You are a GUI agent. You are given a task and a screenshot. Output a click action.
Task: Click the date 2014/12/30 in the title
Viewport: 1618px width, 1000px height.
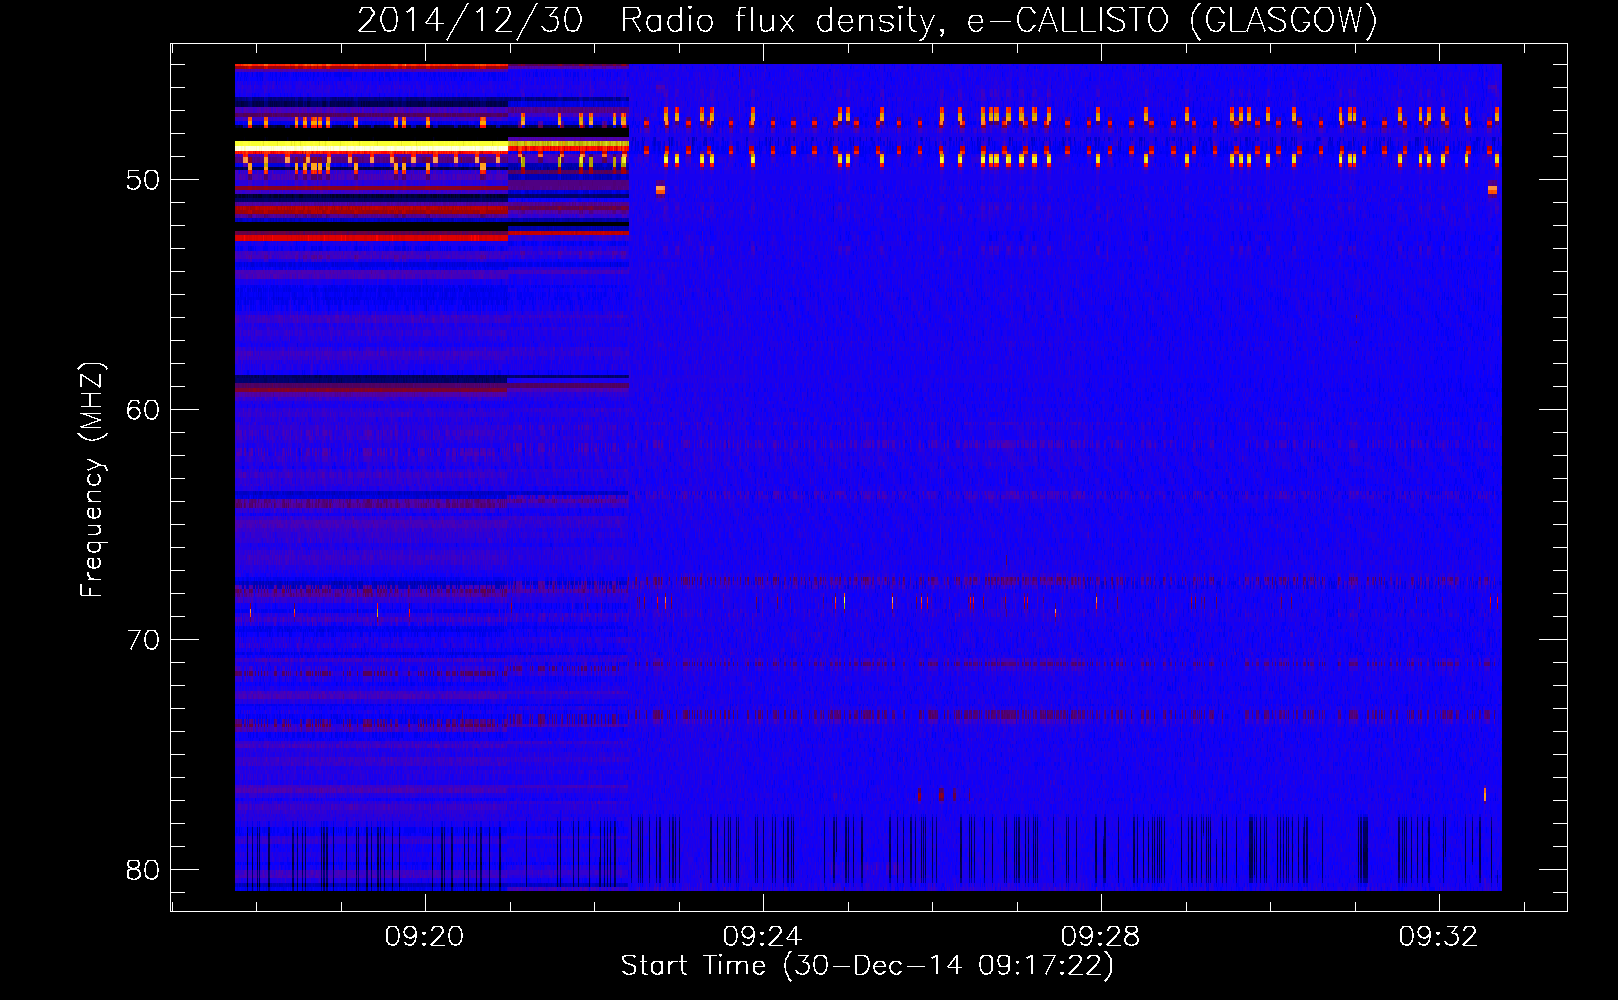coord(470,20)
